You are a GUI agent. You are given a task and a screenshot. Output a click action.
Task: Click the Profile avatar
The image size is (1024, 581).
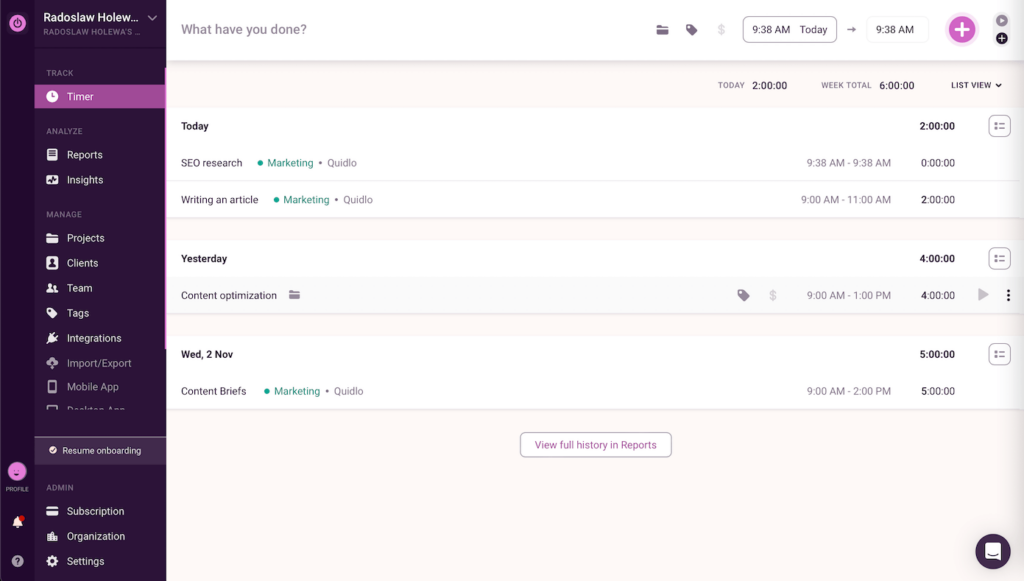[17, 471]
